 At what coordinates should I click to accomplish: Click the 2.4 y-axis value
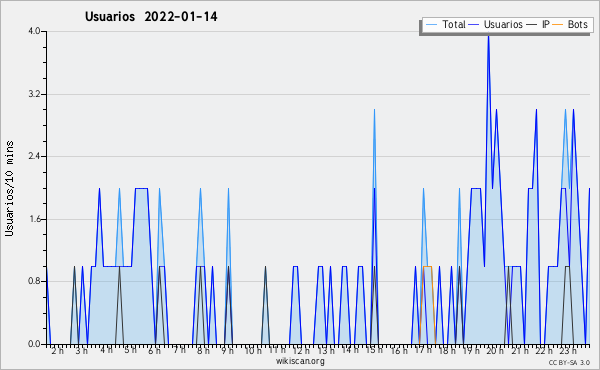pos(34,156)
